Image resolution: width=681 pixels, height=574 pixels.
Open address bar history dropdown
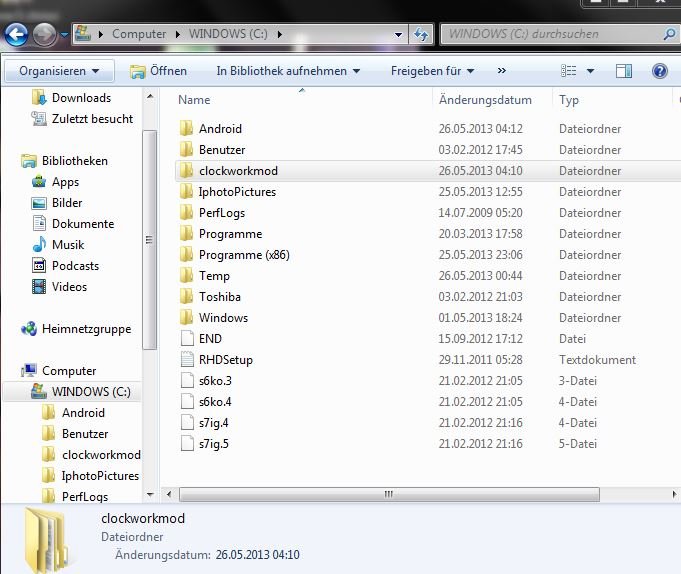point(398,34)
